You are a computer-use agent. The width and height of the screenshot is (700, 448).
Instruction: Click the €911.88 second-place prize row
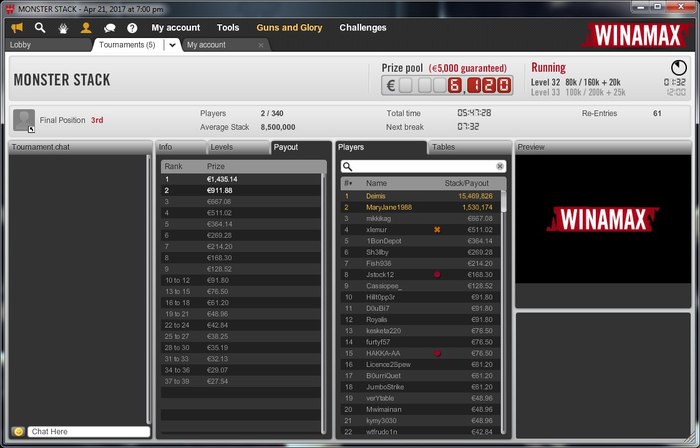[x=241, y=190]
